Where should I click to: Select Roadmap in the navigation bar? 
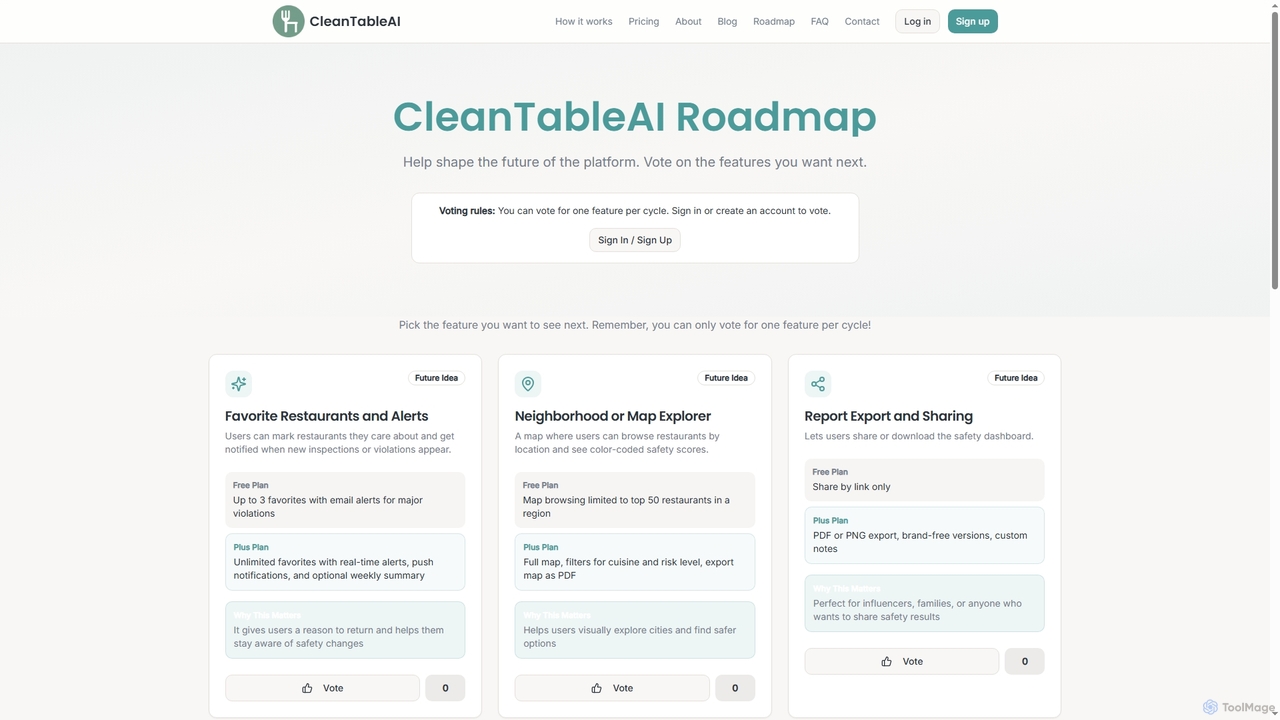pos(774,21)
